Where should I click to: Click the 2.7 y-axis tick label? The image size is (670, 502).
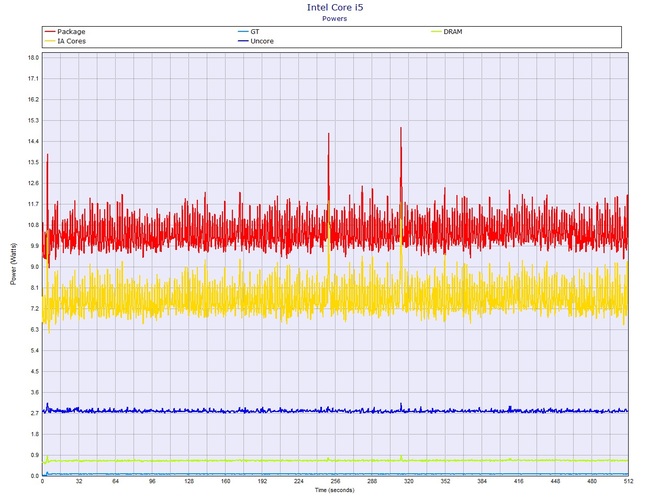[x=34, y=413]
